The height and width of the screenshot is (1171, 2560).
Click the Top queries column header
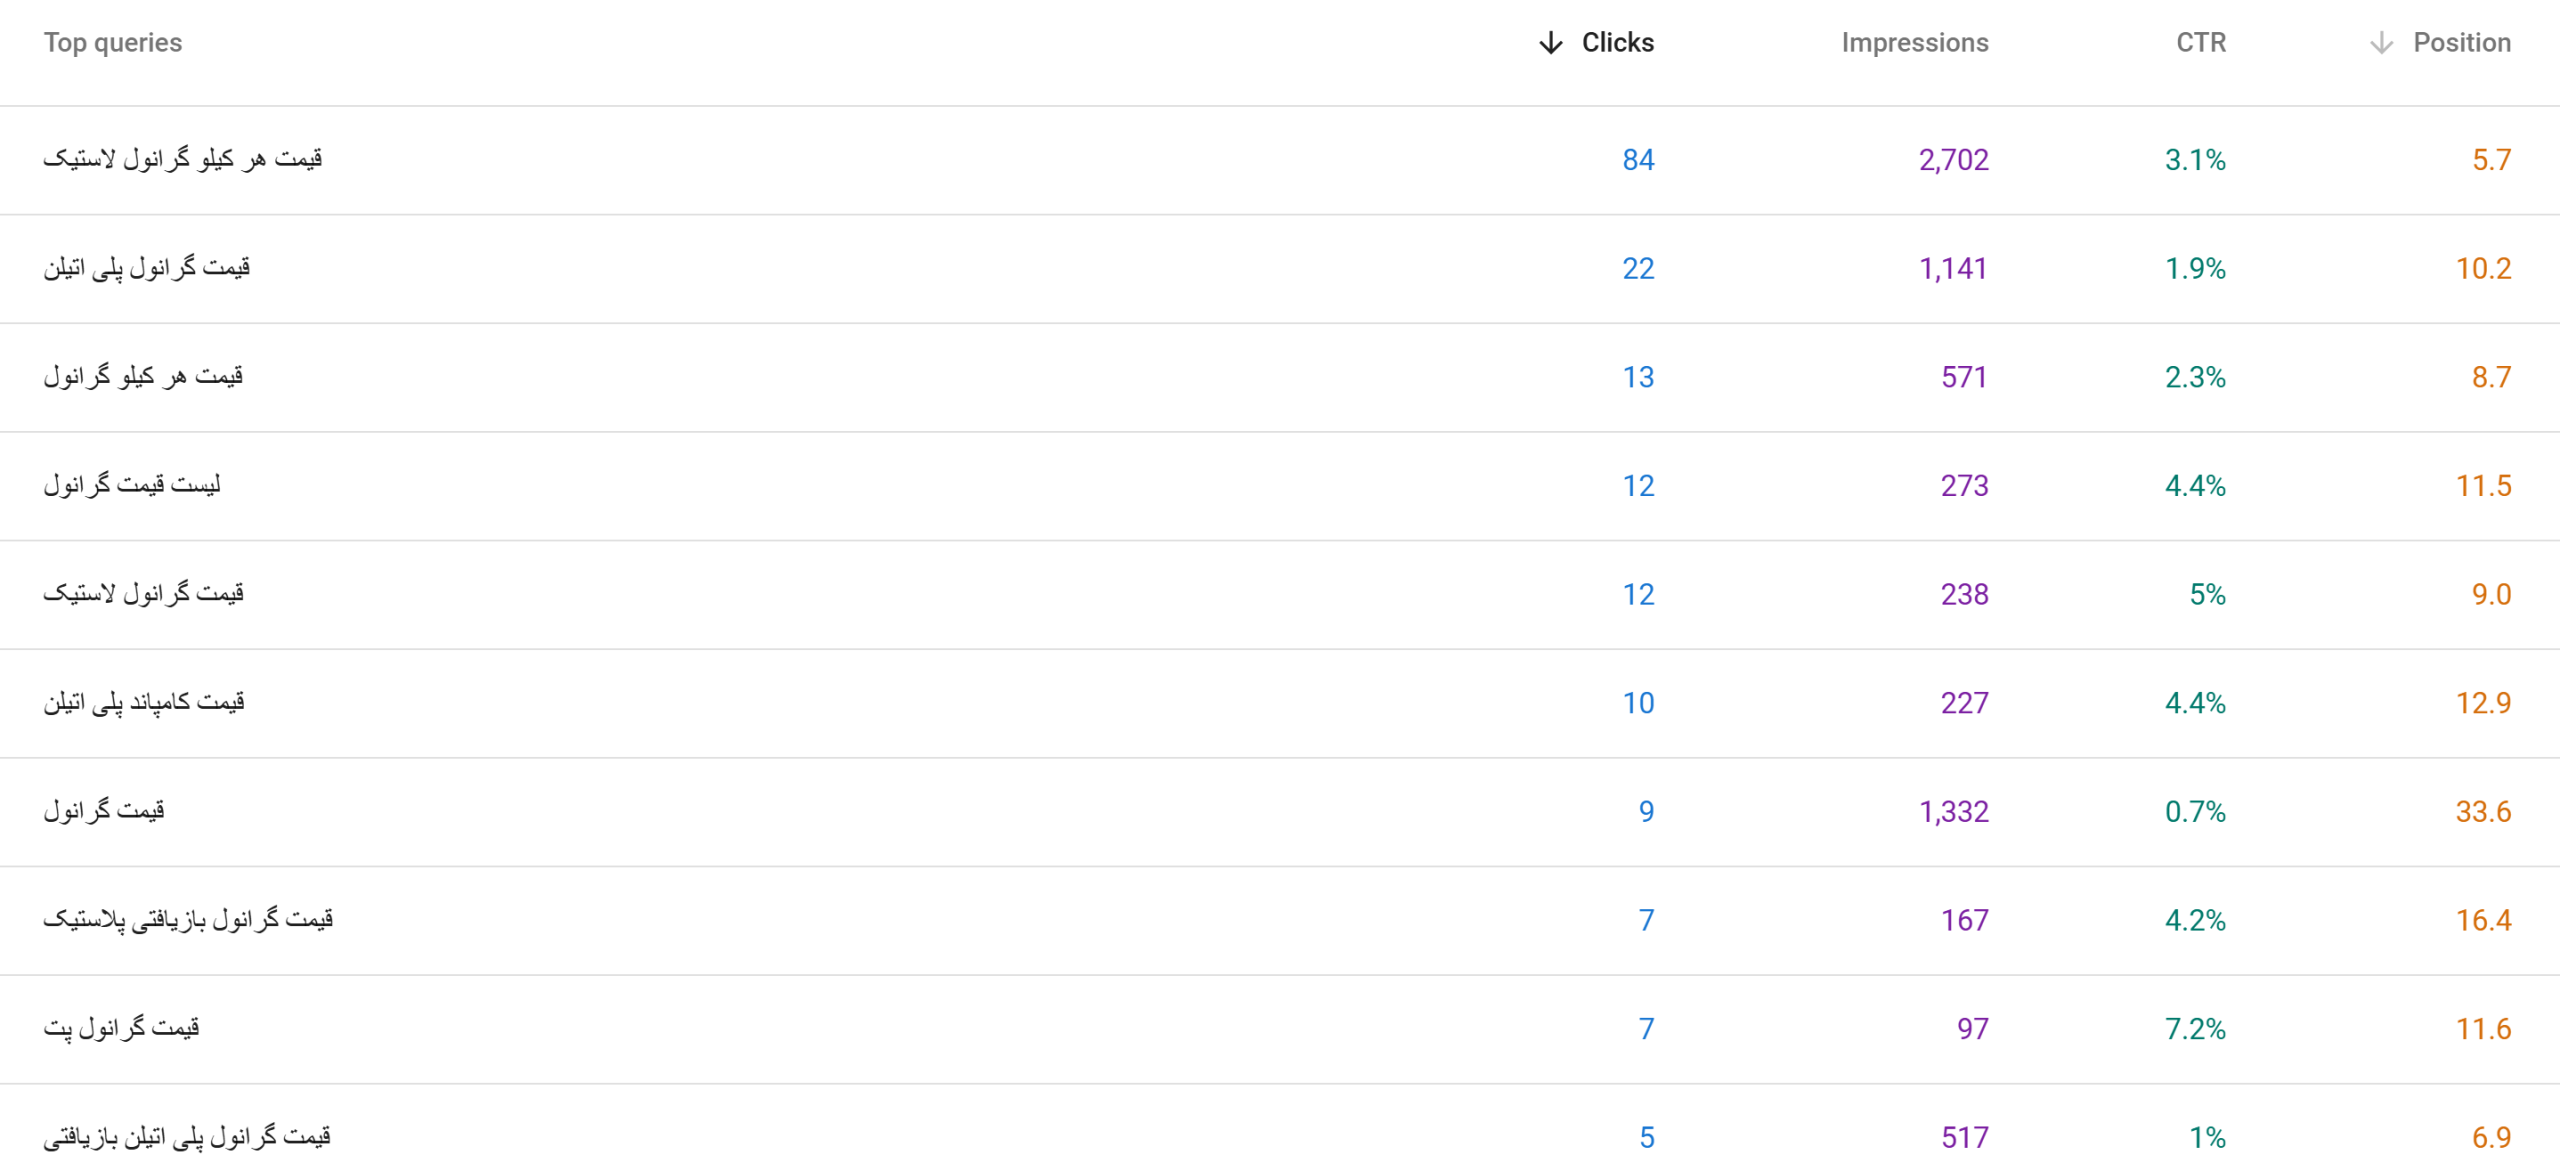pyautogui.click(x=113, y=43)
